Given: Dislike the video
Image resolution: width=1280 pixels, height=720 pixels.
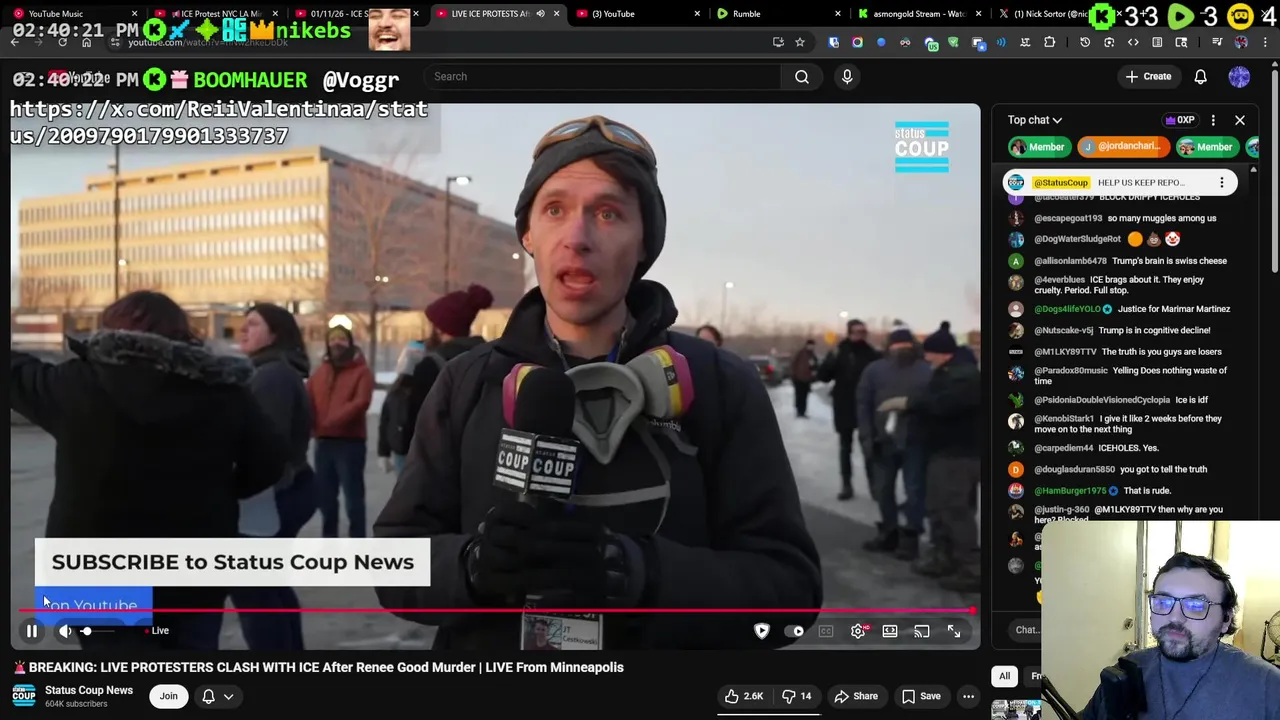Looking at the screenshot, I should [x=797, y=696].
